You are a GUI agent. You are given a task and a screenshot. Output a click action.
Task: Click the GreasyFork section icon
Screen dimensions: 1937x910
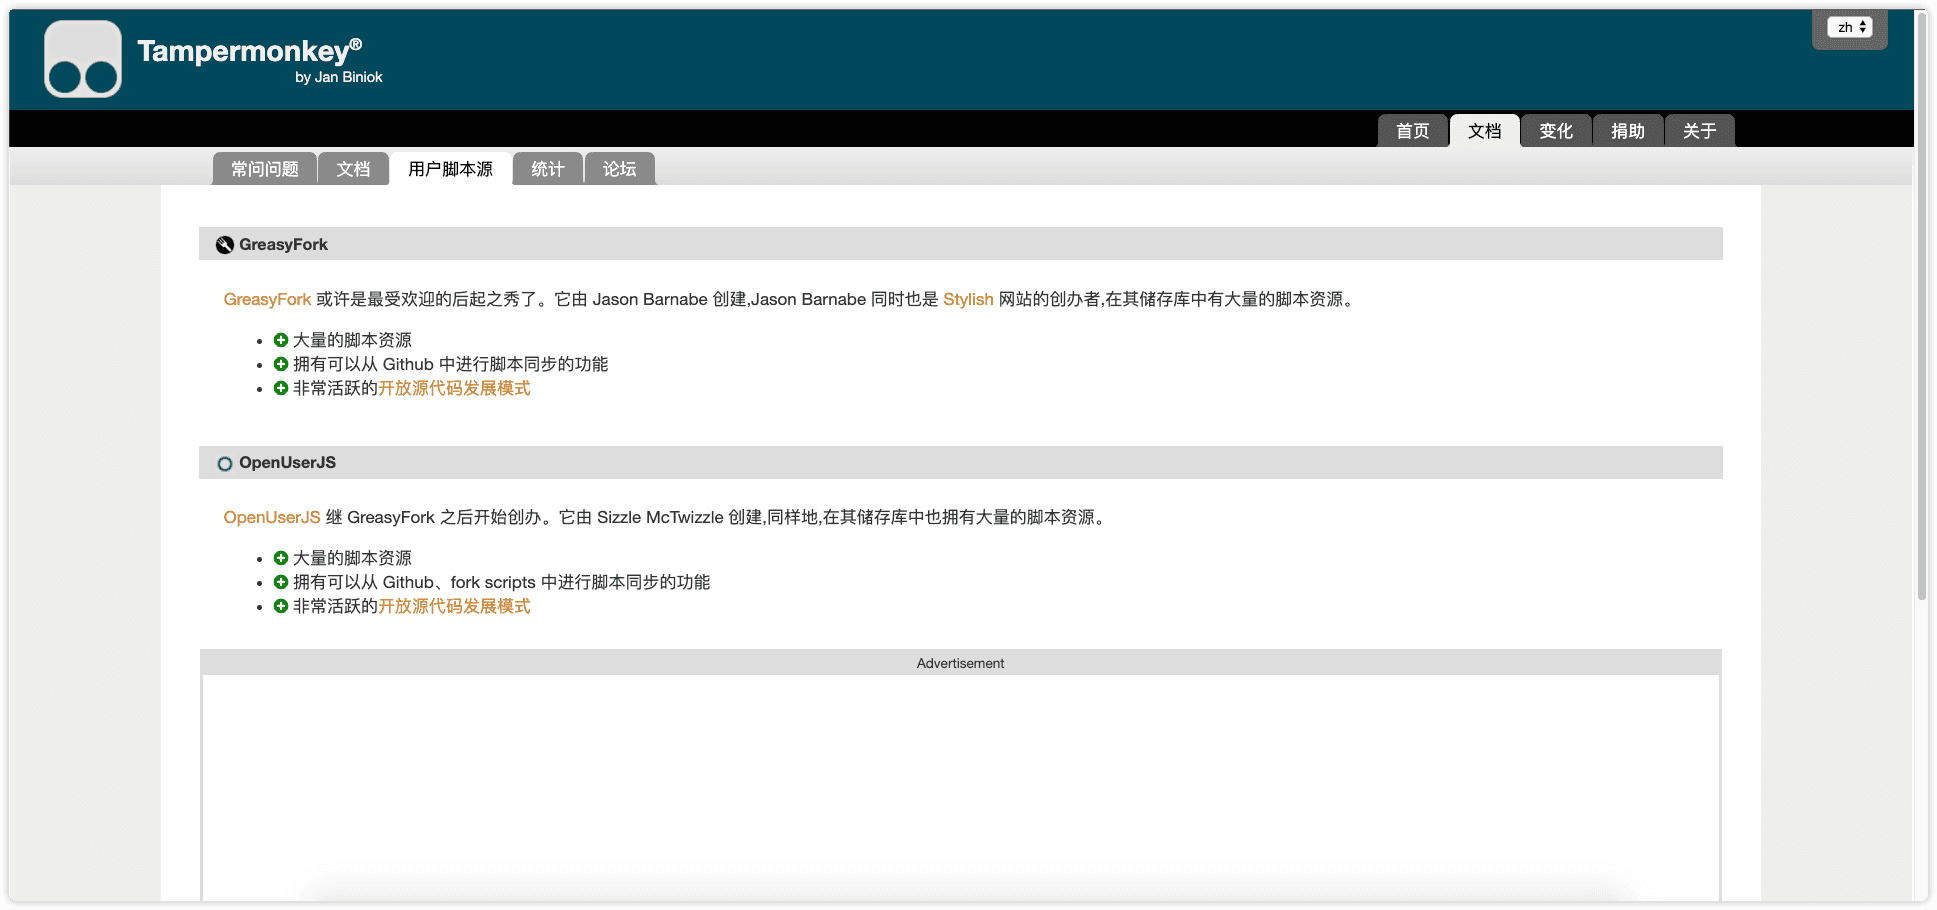225,245
